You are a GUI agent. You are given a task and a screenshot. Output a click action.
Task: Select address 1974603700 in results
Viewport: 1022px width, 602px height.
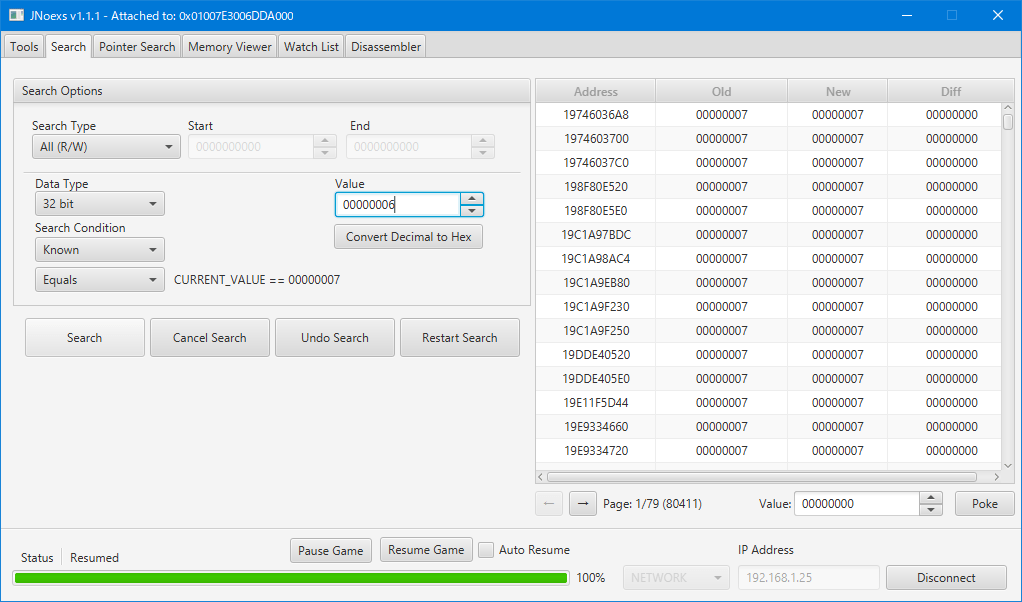coord(596,139)
